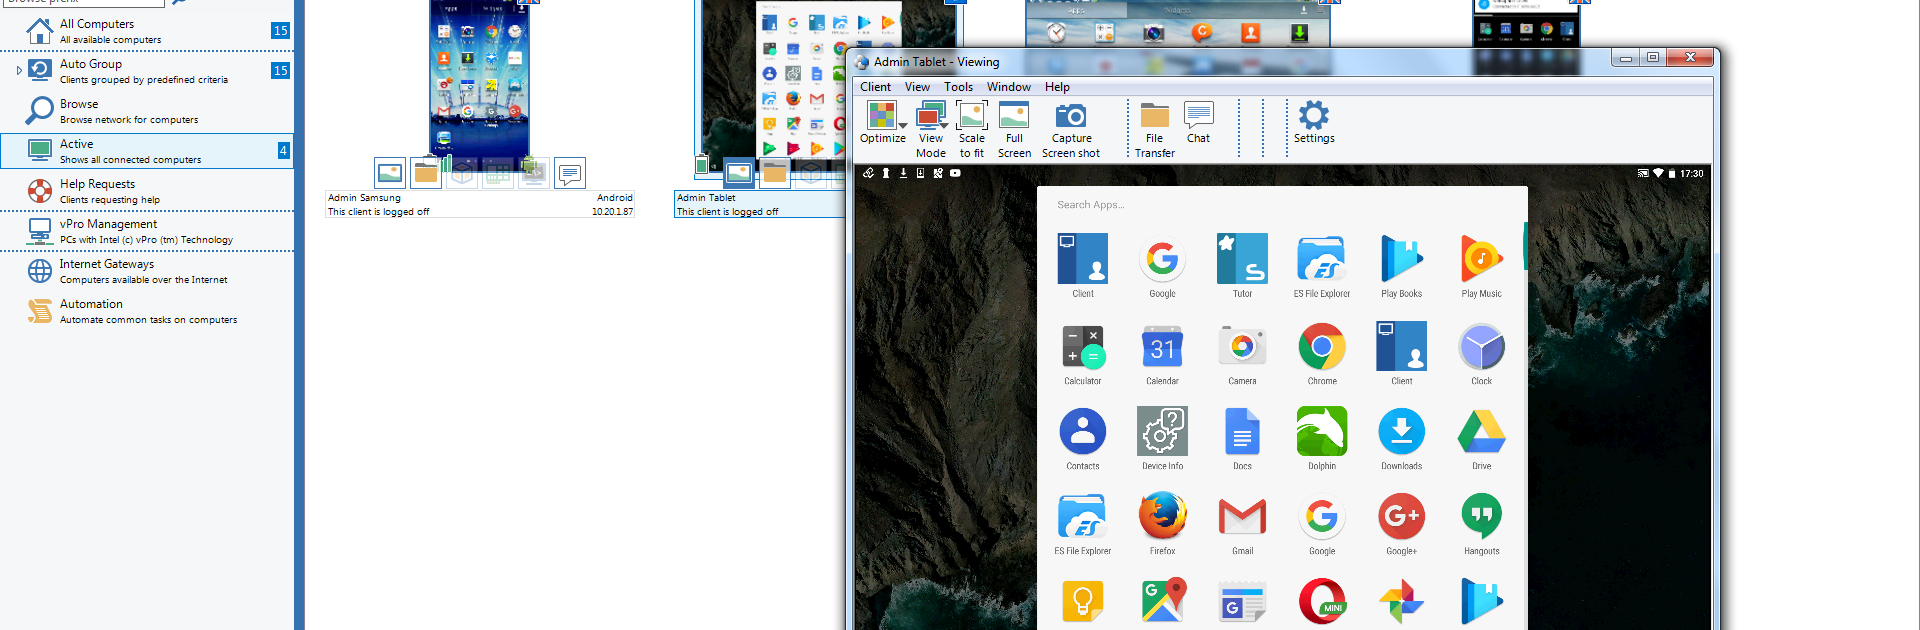Select Browse network for computers
The height and width of the screenshot is (630, 1920).
coord(147,111)
